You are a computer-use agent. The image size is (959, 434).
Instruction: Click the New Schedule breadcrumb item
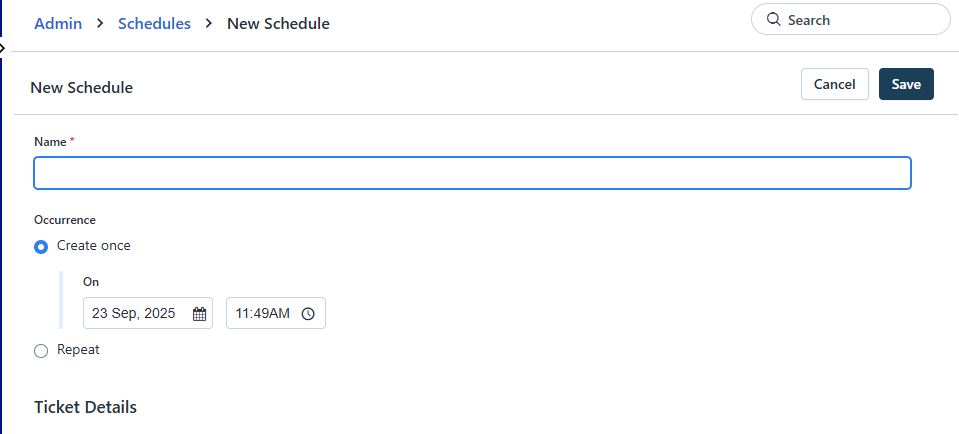[278, 23]
